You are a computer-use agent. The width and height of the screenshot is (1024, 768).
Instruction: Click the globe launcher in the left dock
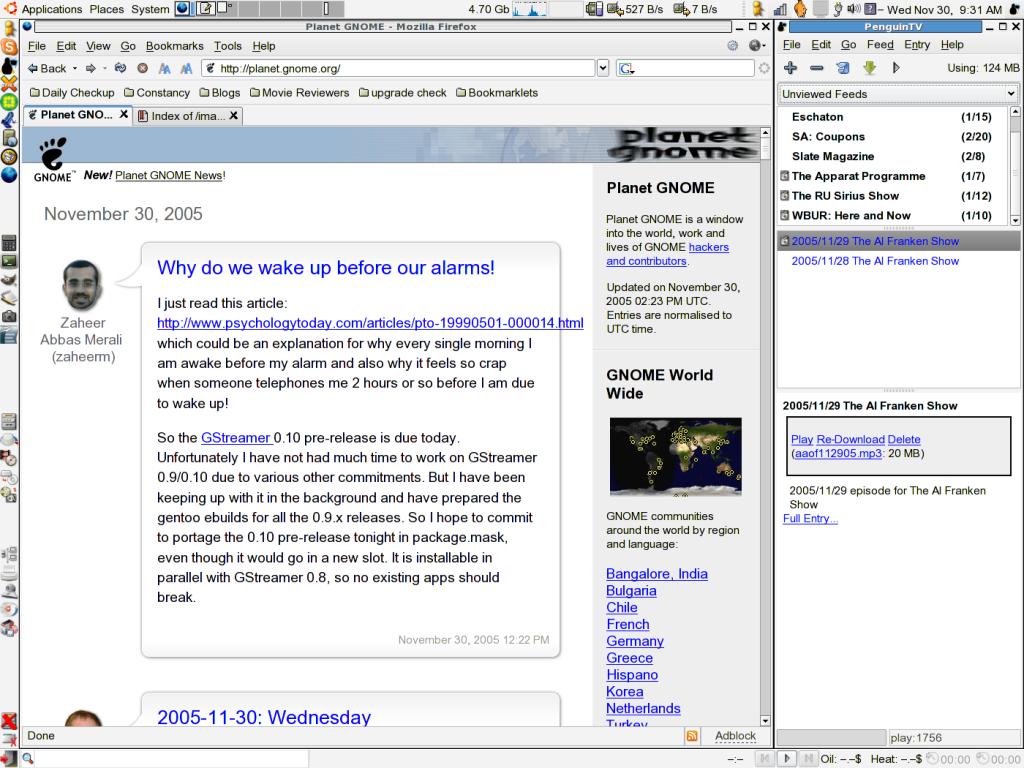tap(9, 174)
